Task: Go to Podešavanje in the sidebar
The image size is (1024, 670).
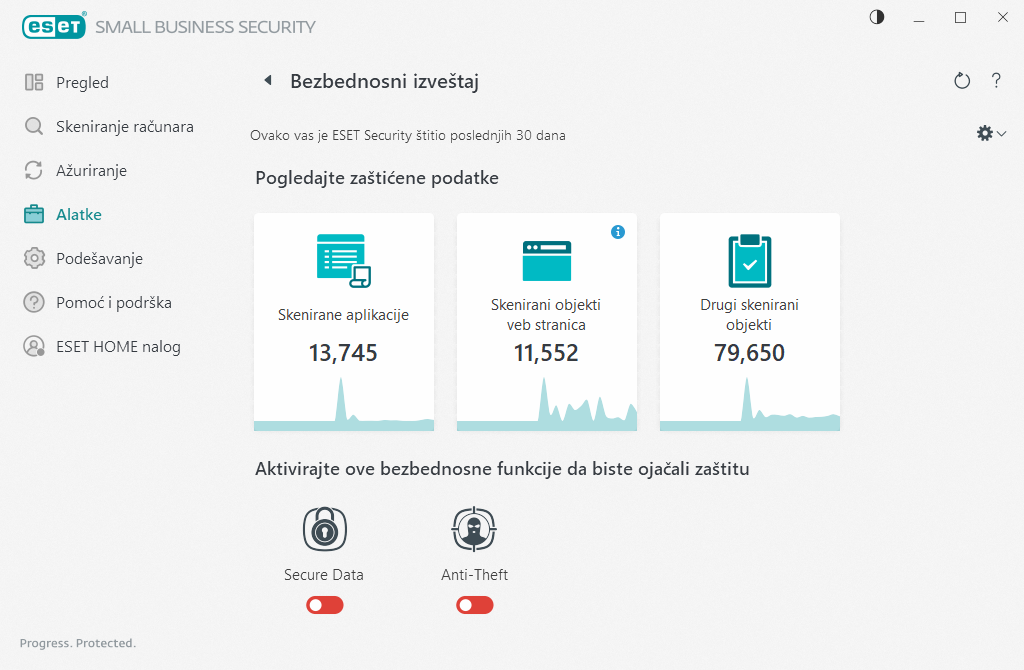Action: [99, 259]
